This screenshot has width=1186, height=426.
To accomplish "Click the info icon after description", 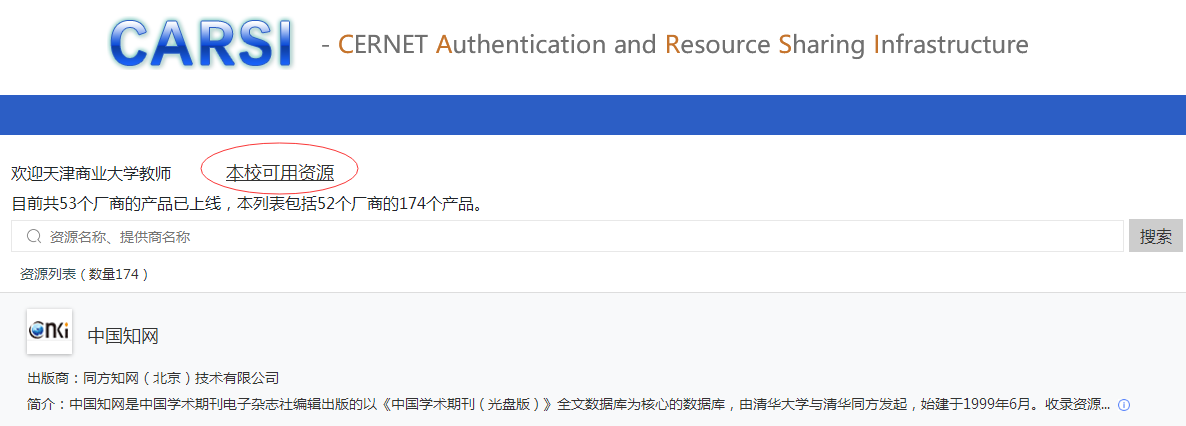I will 1124,405.
